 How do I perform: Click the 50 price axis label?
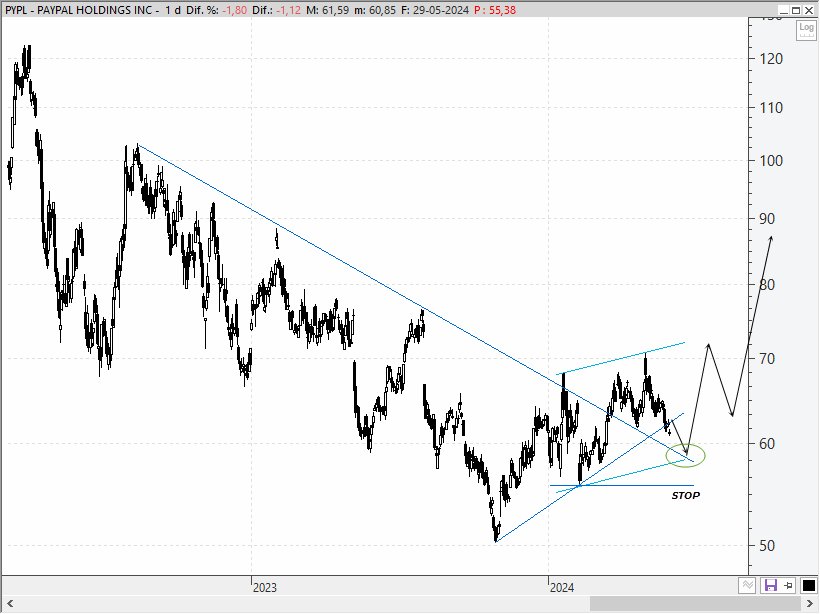pyautogui.click(x=767, y=545)
